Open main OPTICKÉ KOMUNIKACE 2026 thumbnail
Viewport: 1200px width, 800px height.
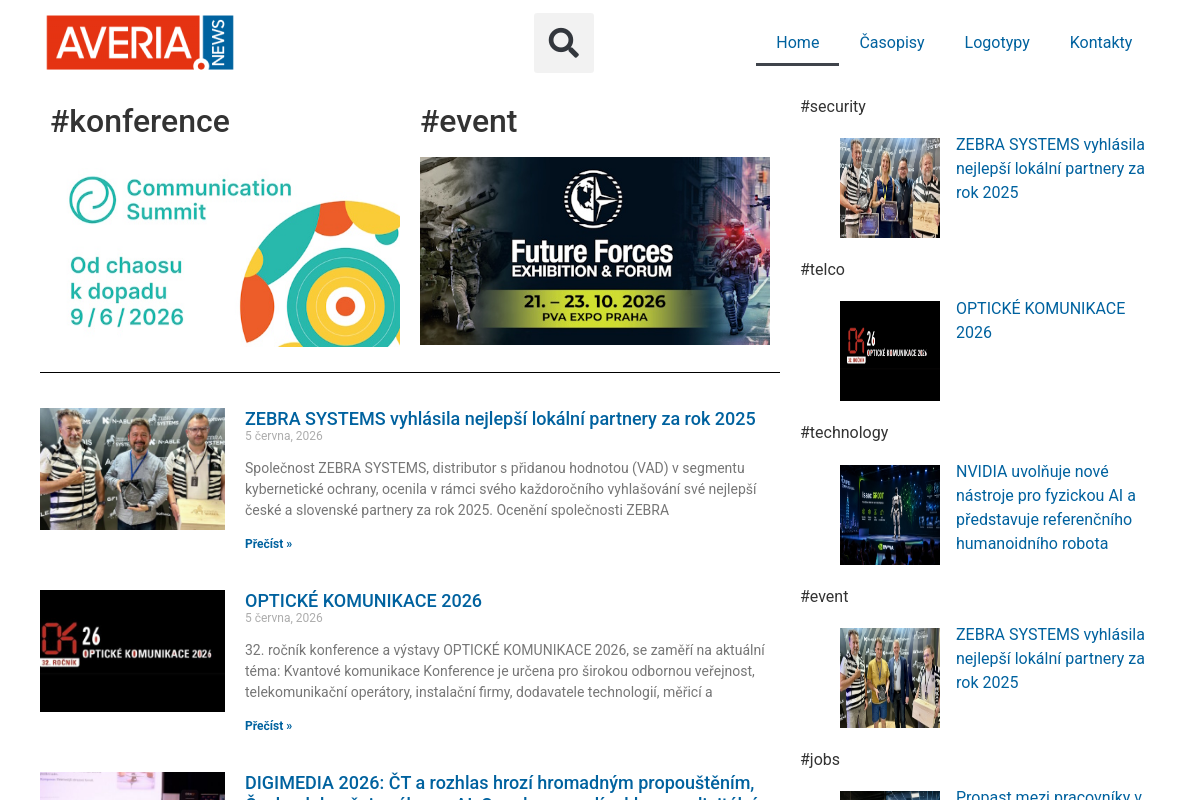click(132, 651)
